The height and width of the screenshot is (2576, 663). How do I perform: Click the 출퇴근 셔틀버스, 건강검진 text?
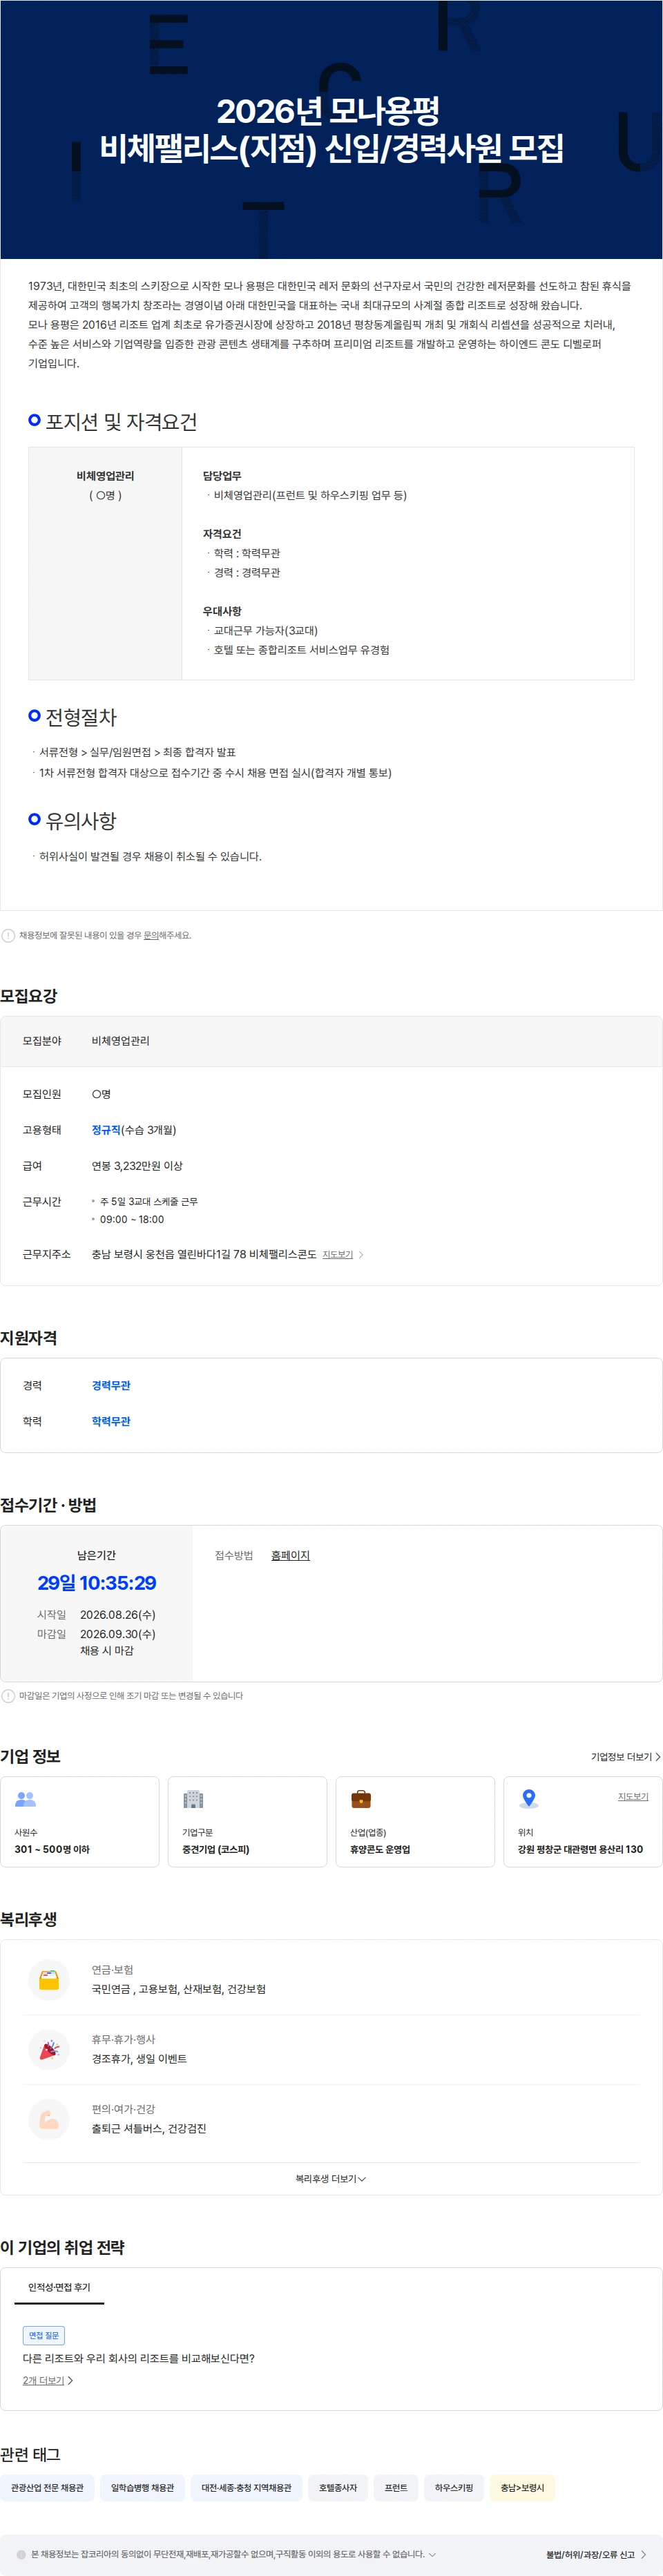149,2128
